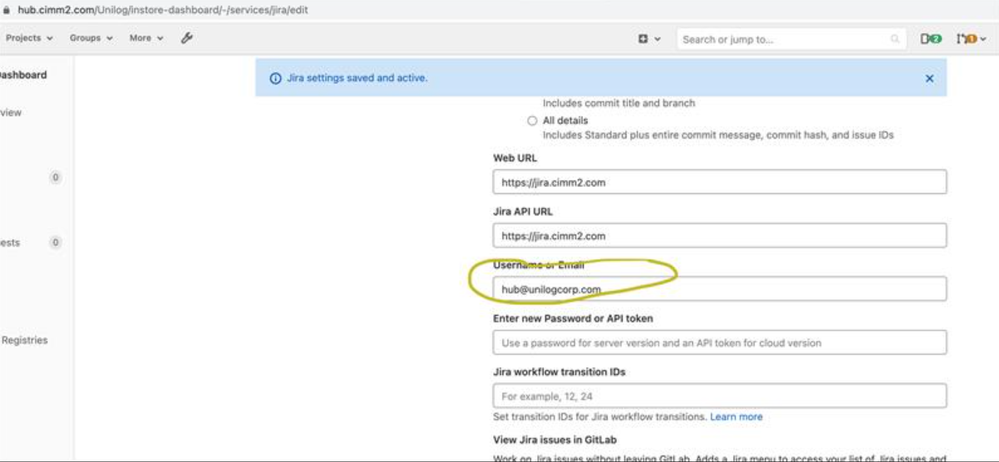
Task: Open the create-new dropdown chevron
Action: click(658, 40)
